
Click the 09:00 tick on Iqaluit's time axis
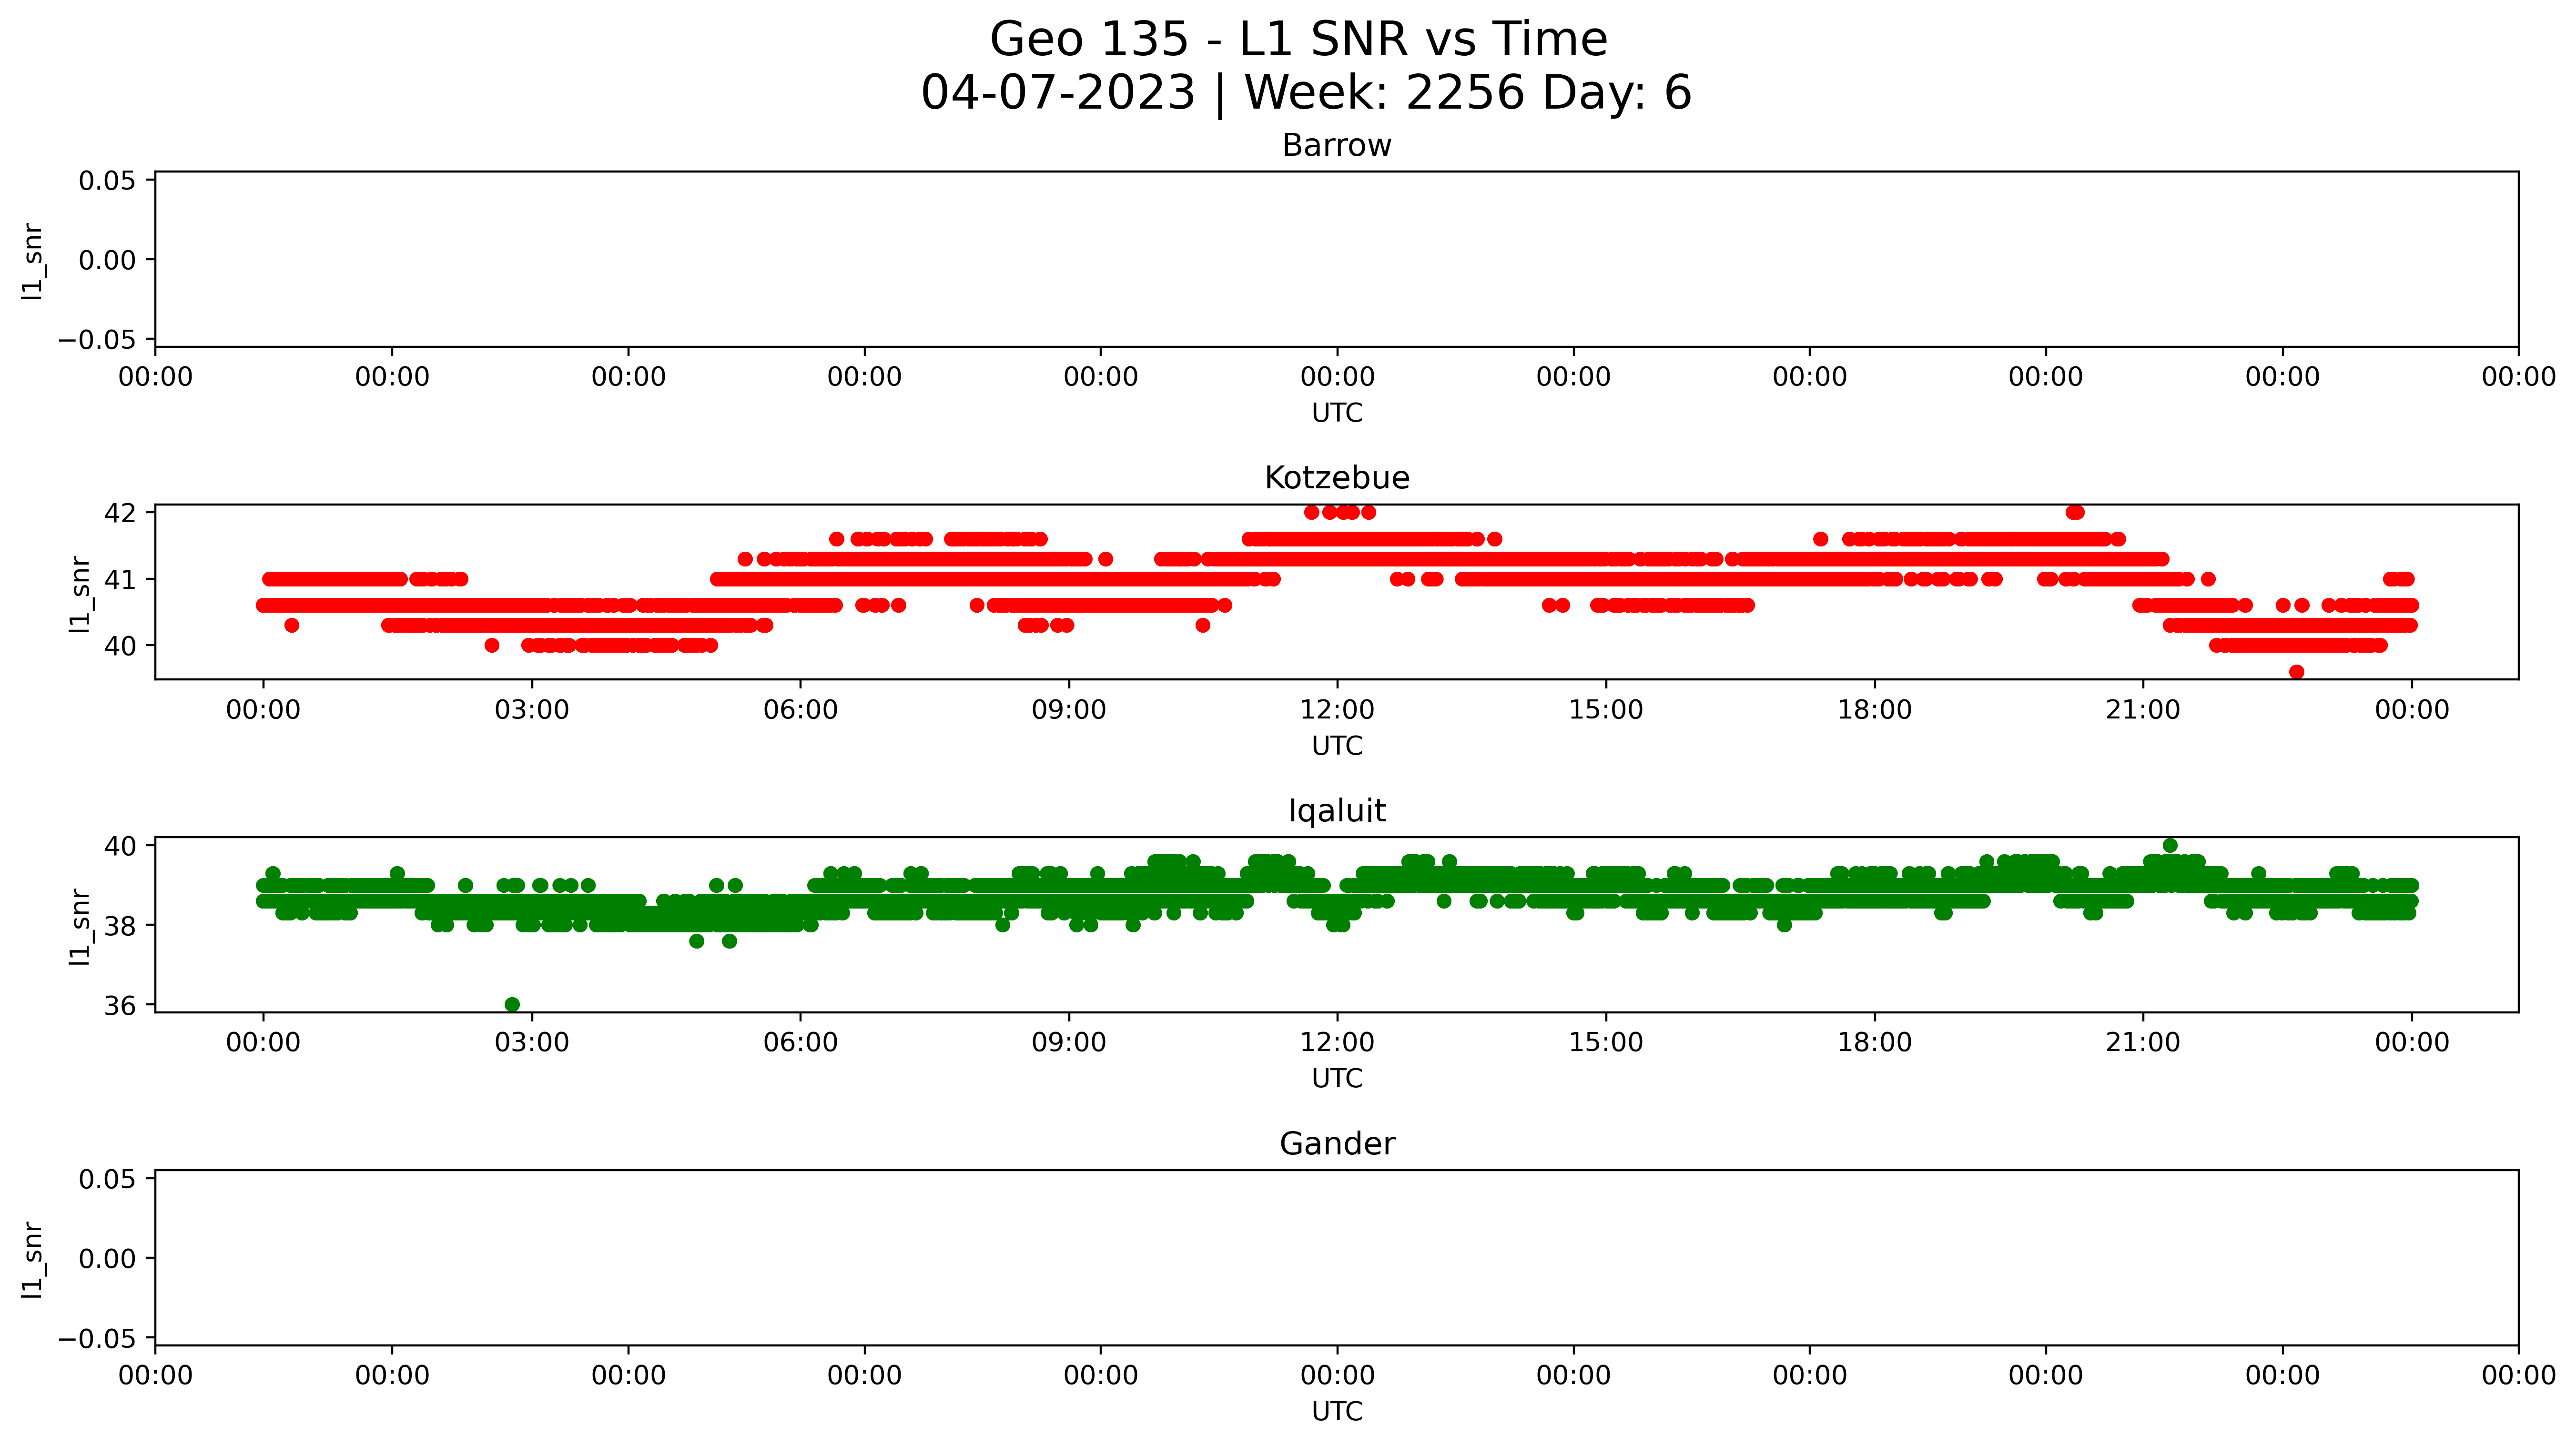pyautogui.click(x=1069, y=1043)
